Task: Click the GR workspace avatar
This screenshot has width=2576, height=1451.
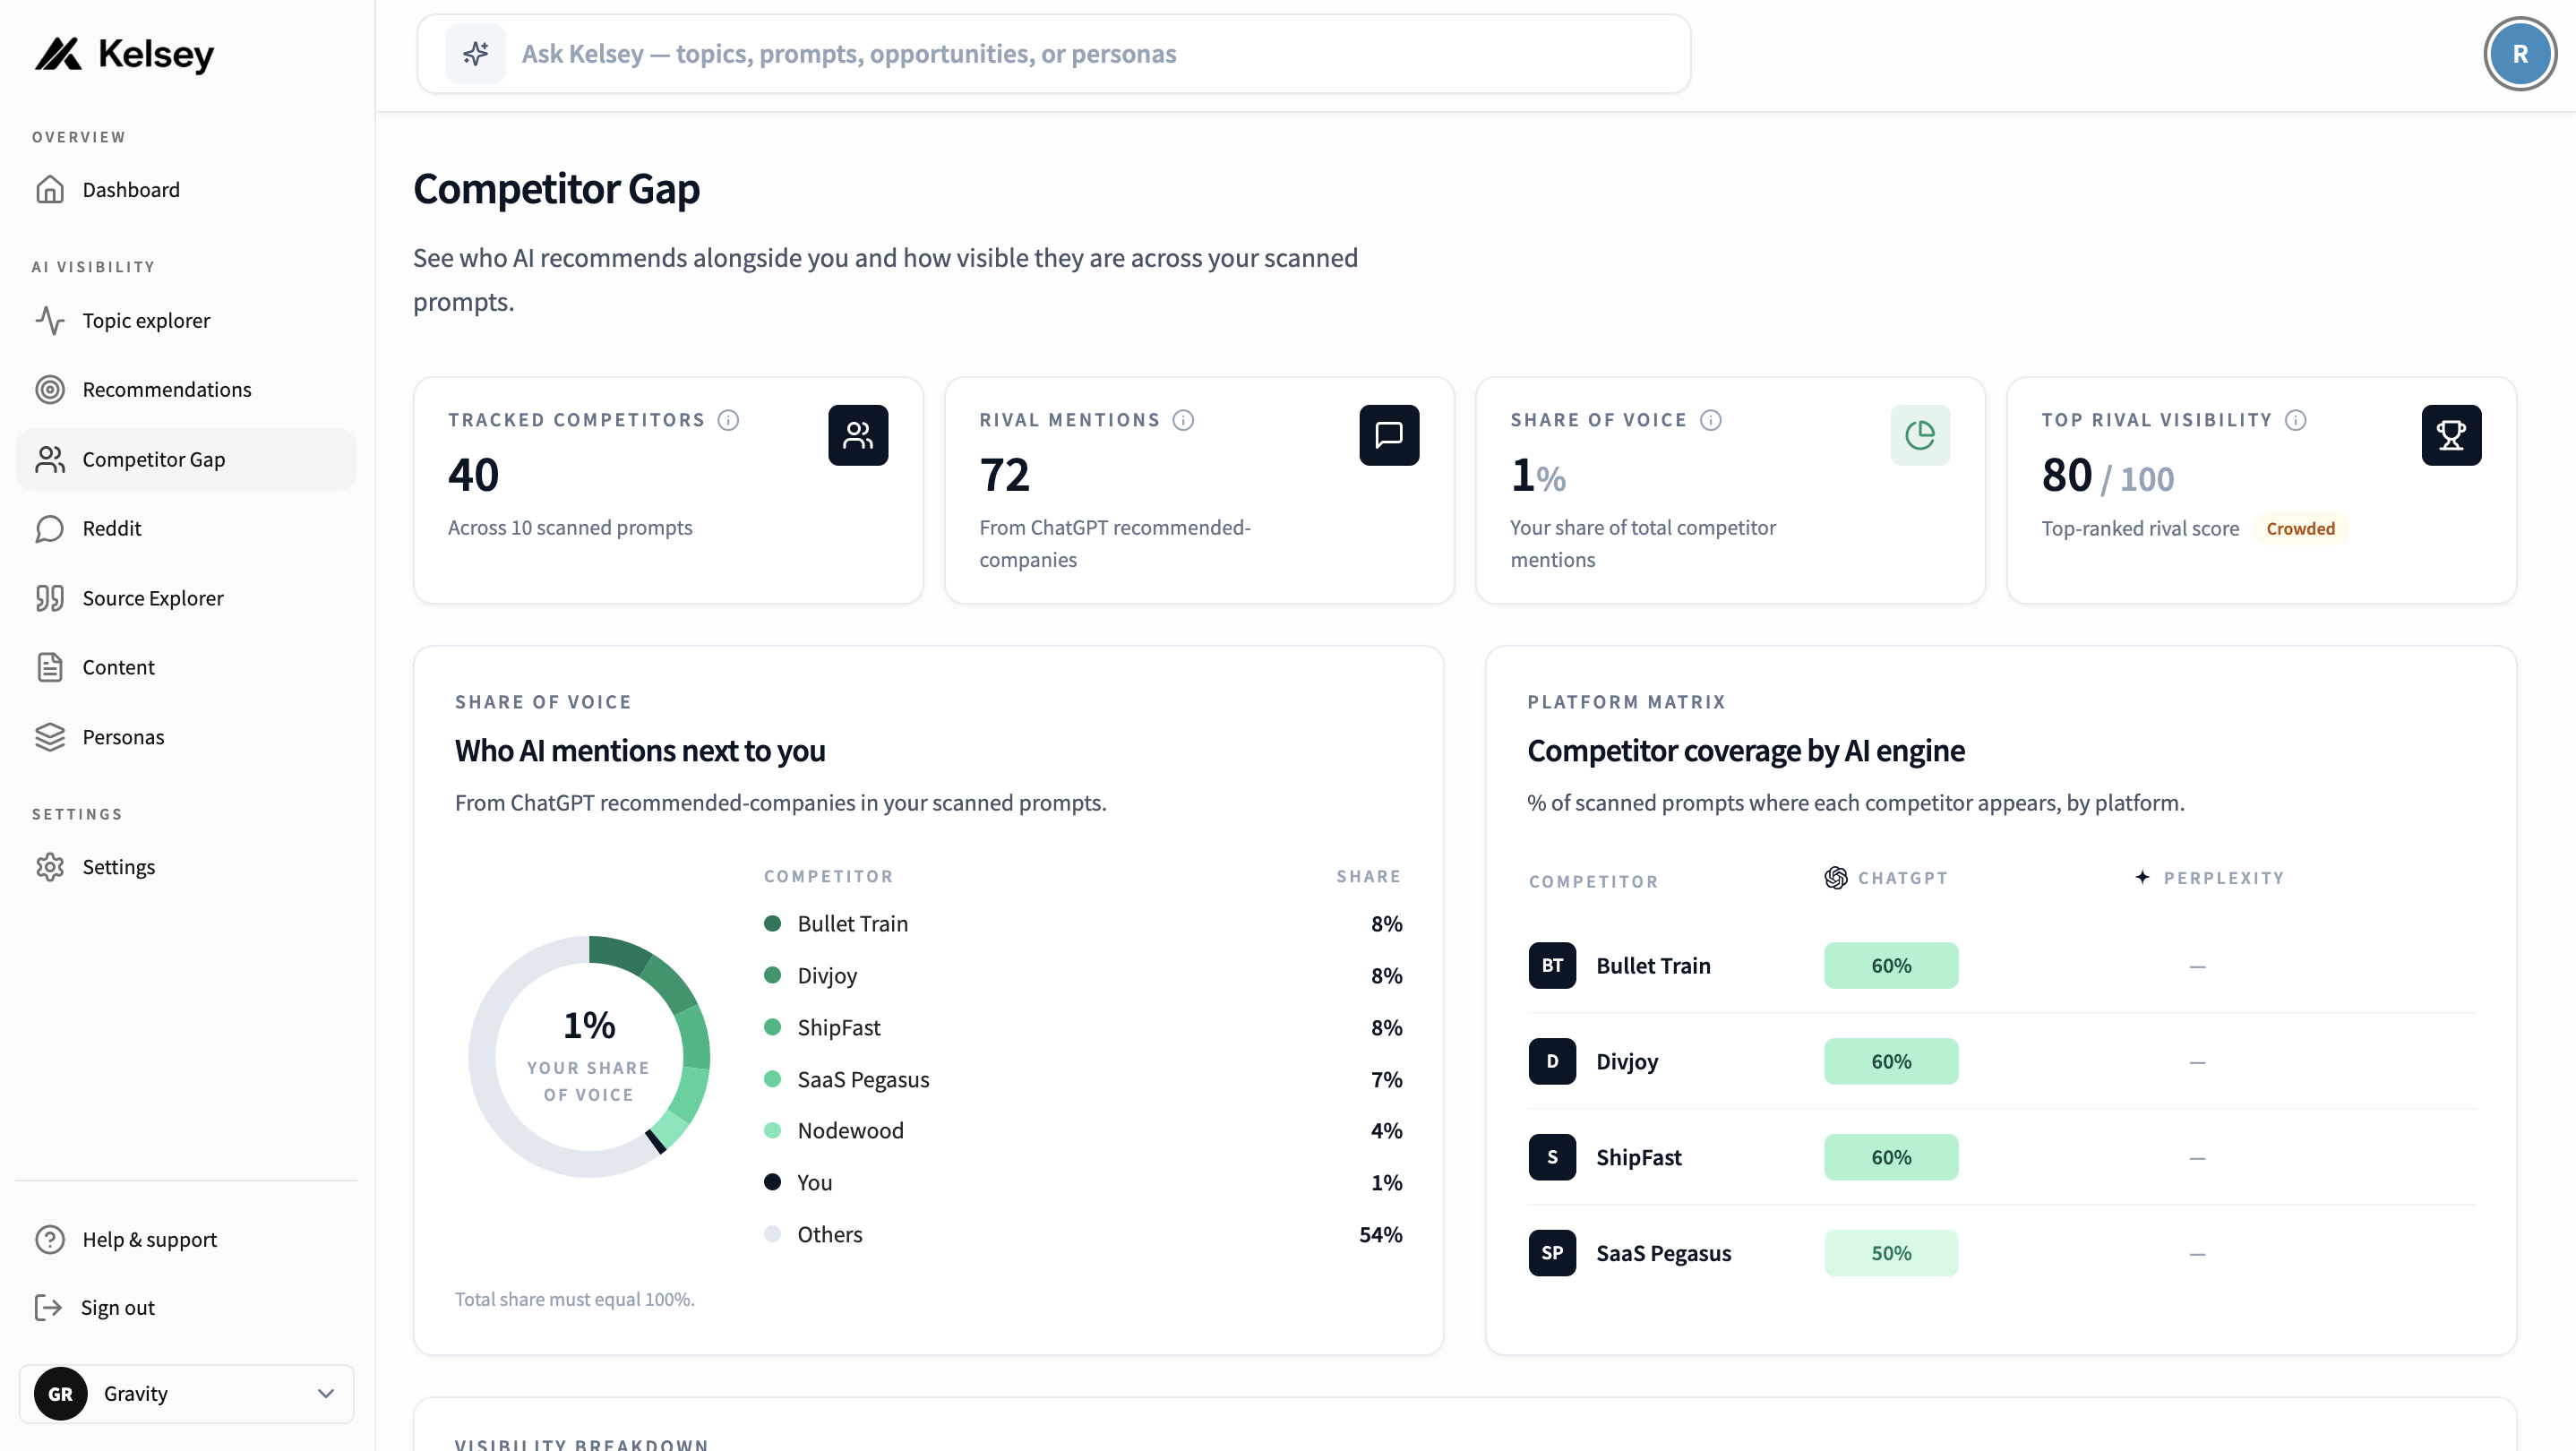Action: click(60, 1393)
